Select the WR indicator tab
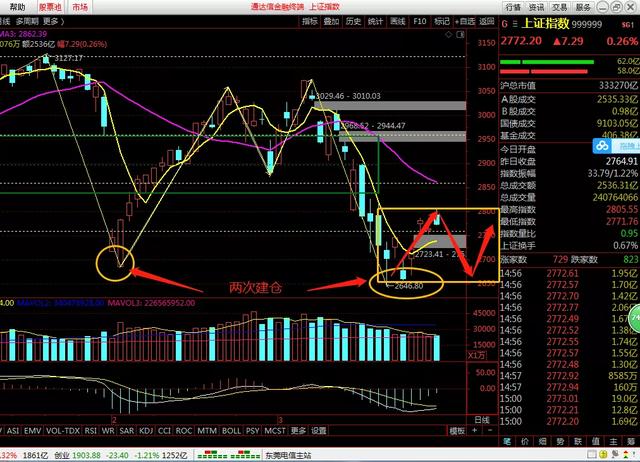Image resolution: width=640 pixels, height=462 pixels. point(108,431)
